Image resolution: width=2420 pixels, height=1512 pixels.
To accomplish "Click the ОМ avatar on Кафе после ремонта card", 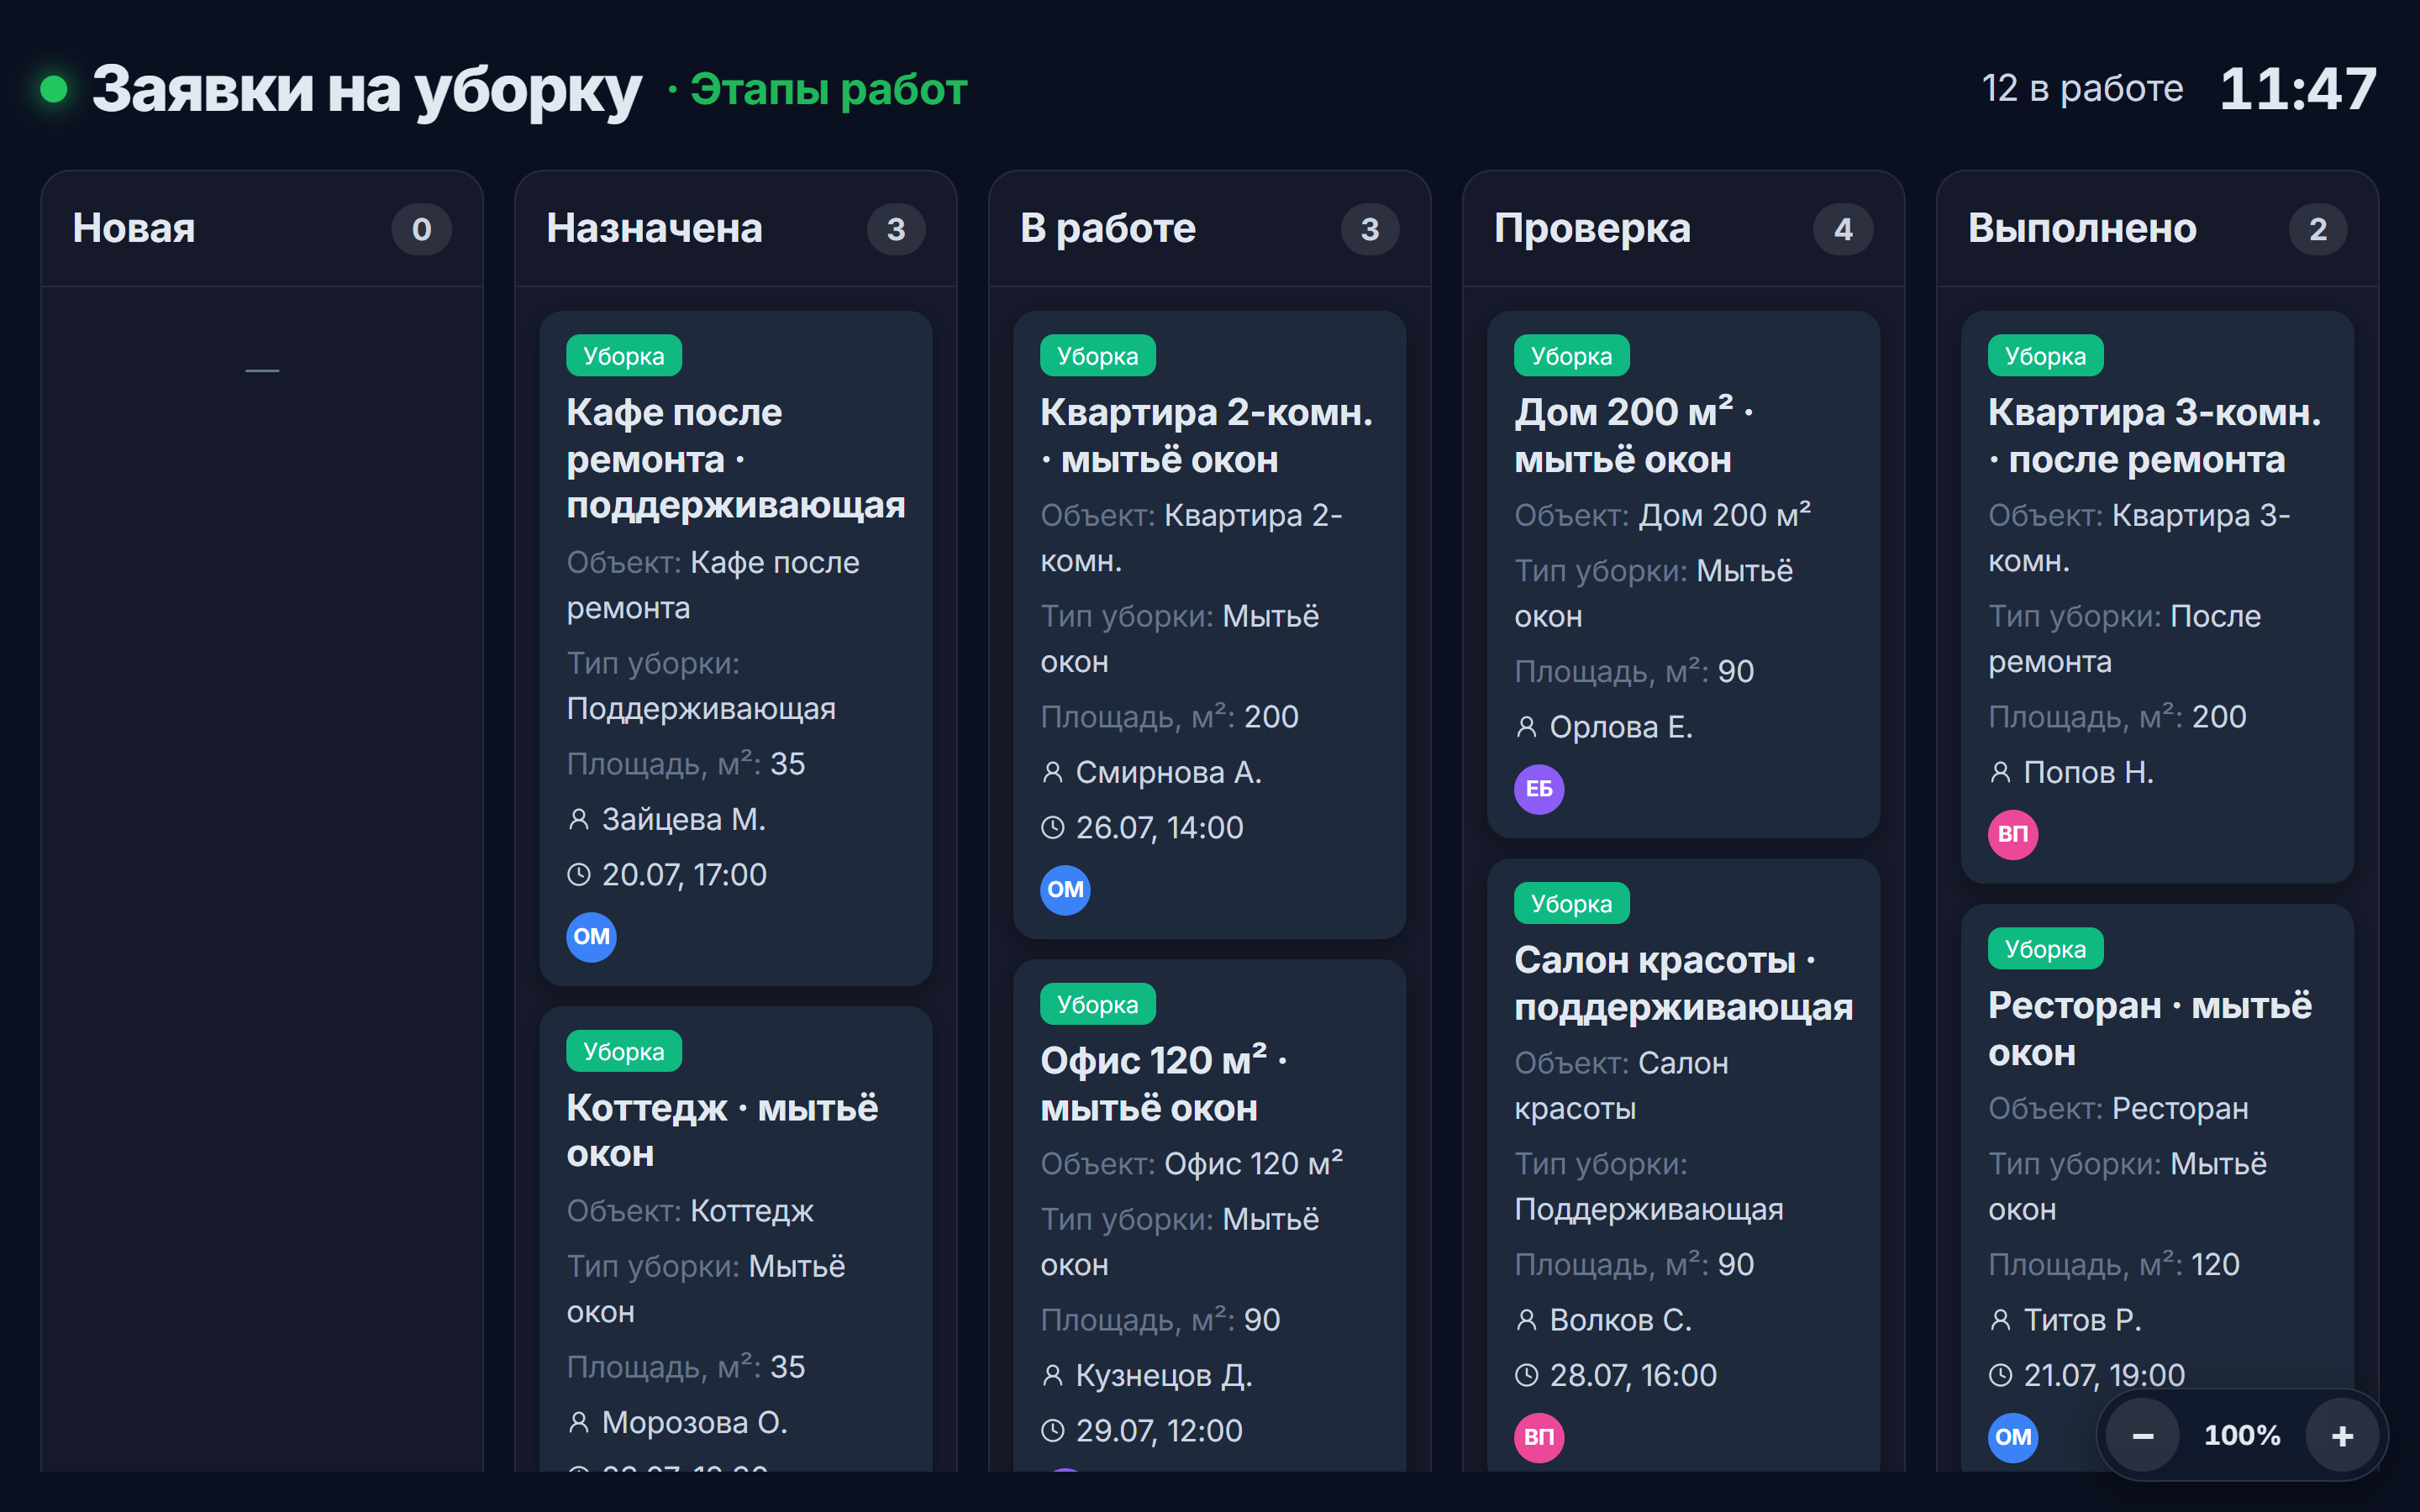I will [x=591, y=937].
